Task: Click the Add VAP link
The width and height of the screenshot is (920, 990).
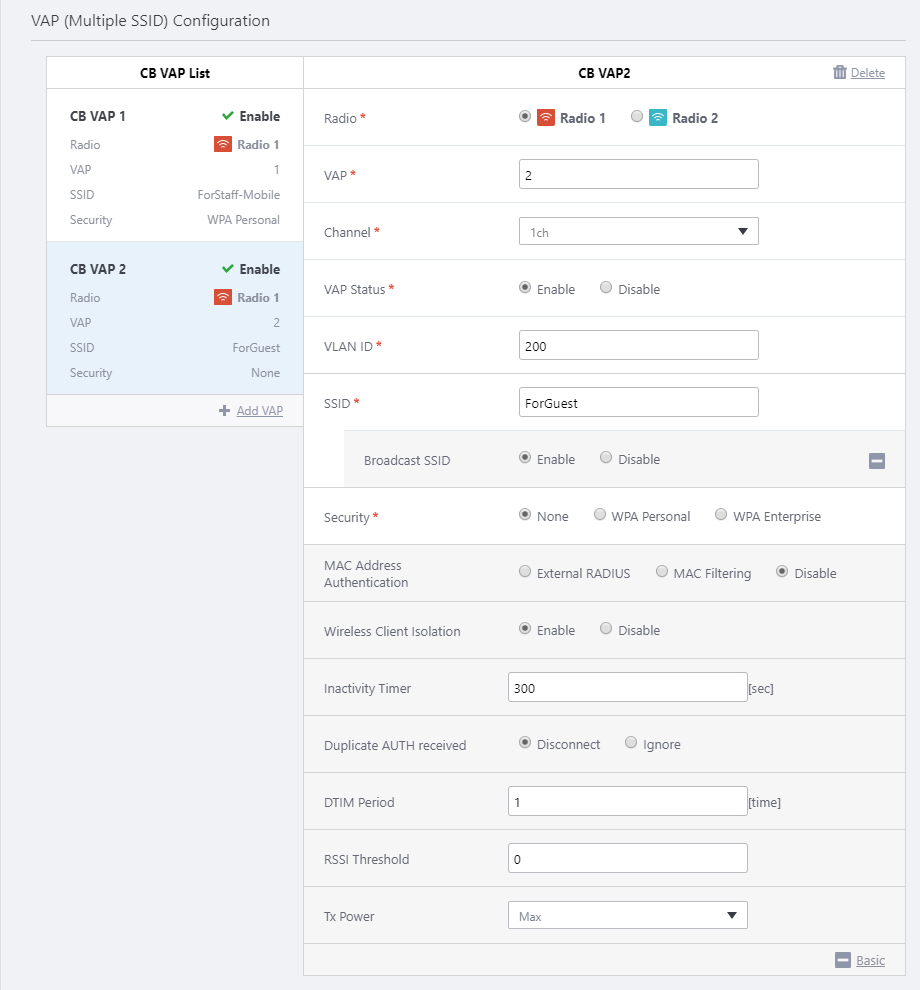Action: click(x=260, y=410)
